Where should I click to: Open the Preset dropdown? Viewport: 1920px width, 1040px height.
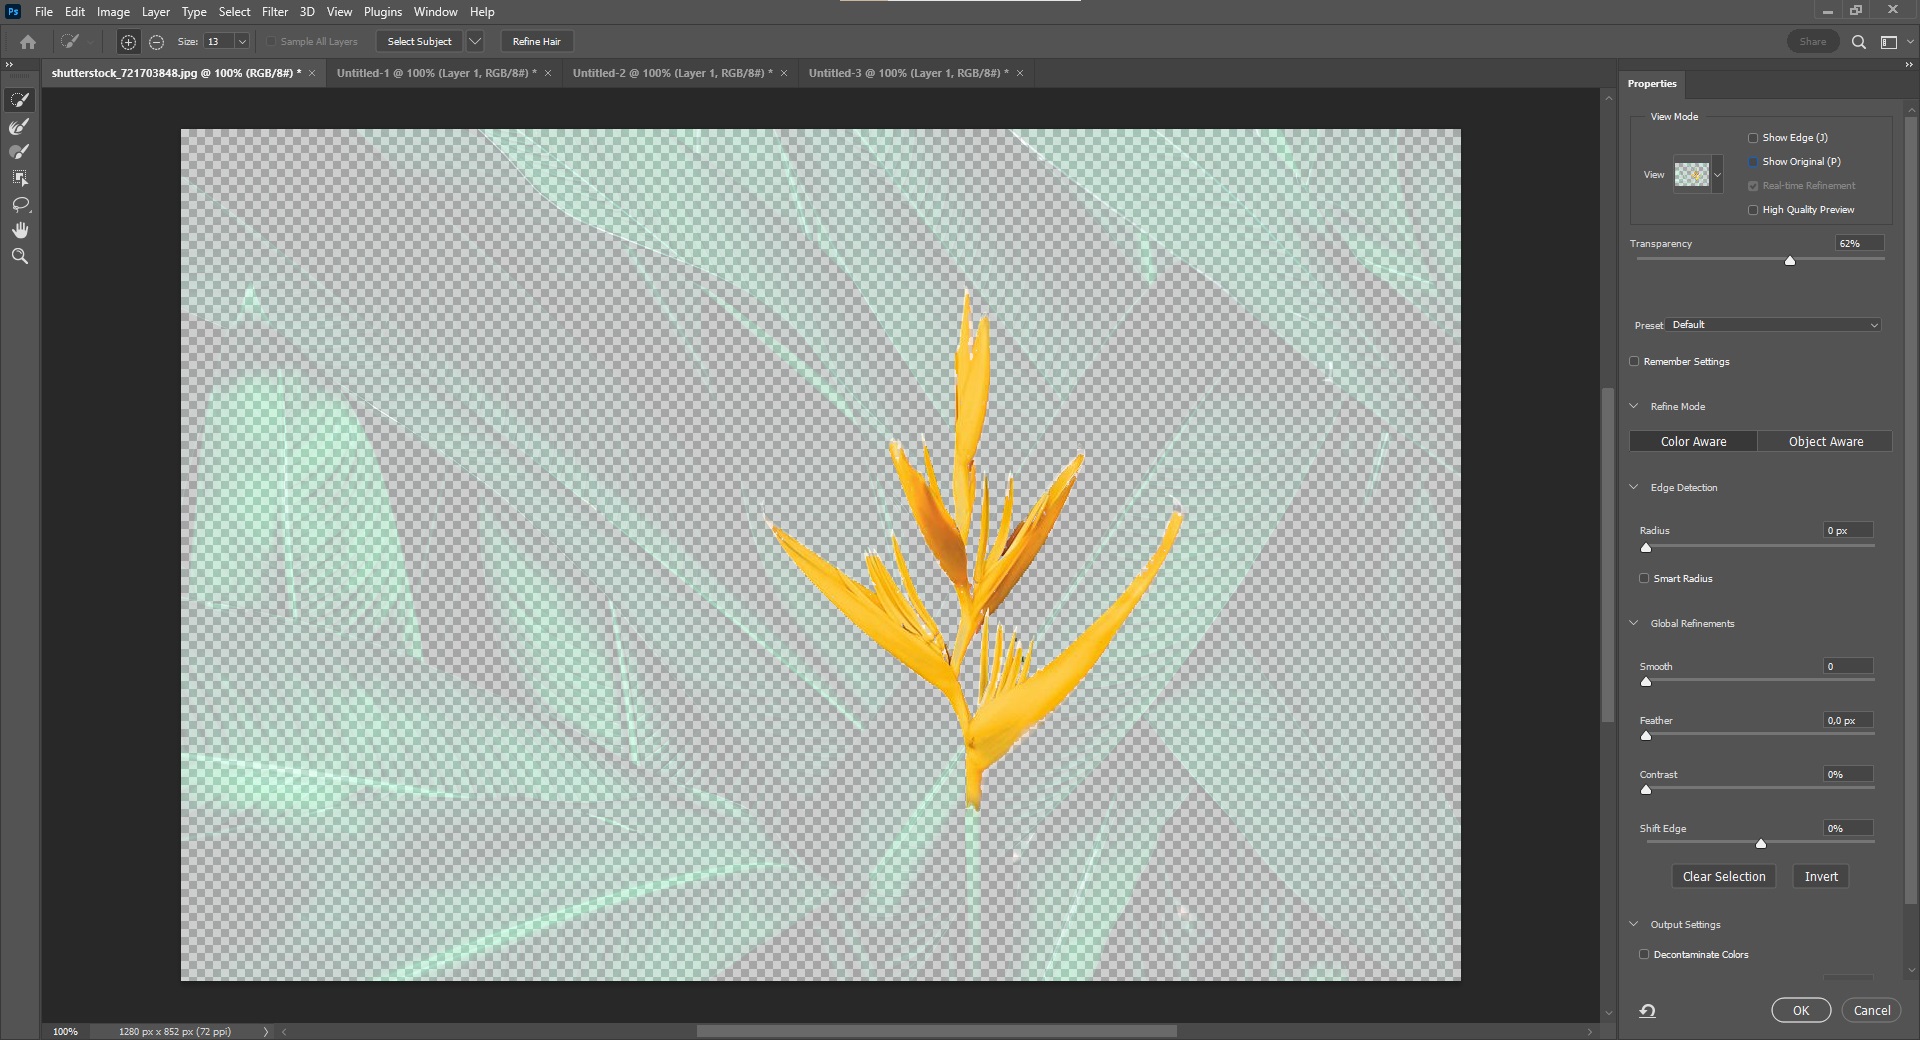click(1775, 325)
